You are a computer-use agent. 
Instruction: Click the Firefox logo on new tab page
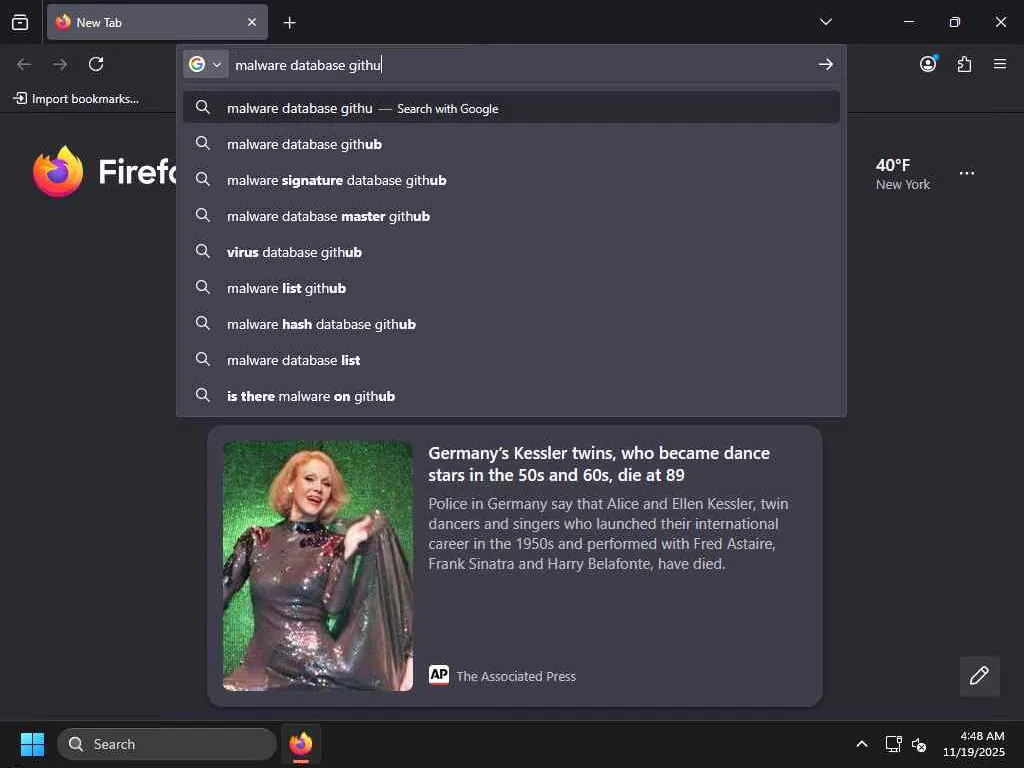(x=58, y=171)
